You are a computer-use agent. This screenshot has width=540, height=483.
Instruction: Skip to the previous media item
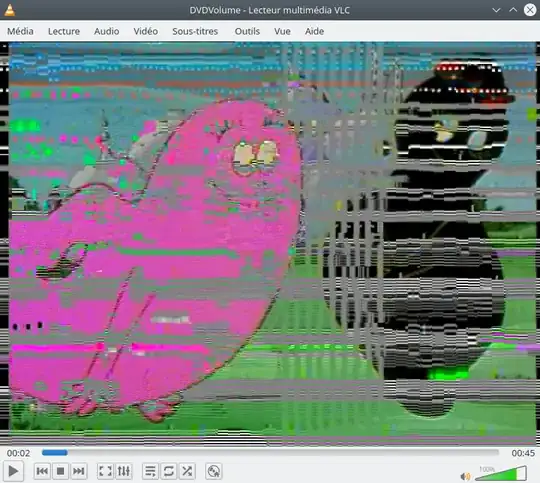(x=42, y=471)
